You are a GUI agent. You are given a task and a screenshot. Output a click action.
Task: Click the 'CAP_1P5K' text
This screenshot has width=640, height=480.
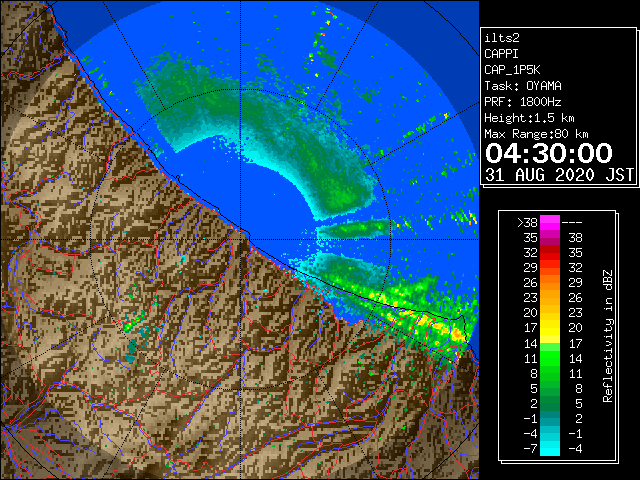pyautogui.click(x=512, y=70)
